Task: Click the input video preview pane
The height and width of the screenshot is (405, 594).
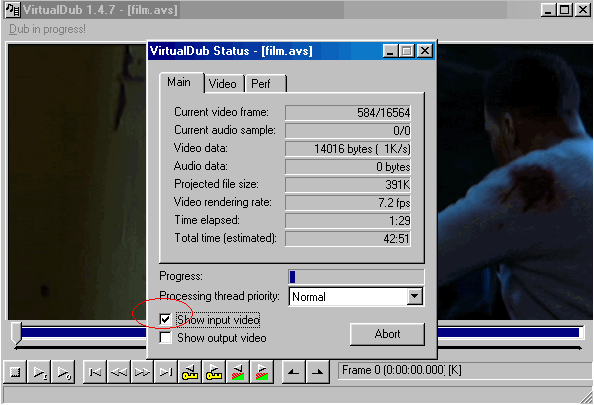Action: (77, 182)
